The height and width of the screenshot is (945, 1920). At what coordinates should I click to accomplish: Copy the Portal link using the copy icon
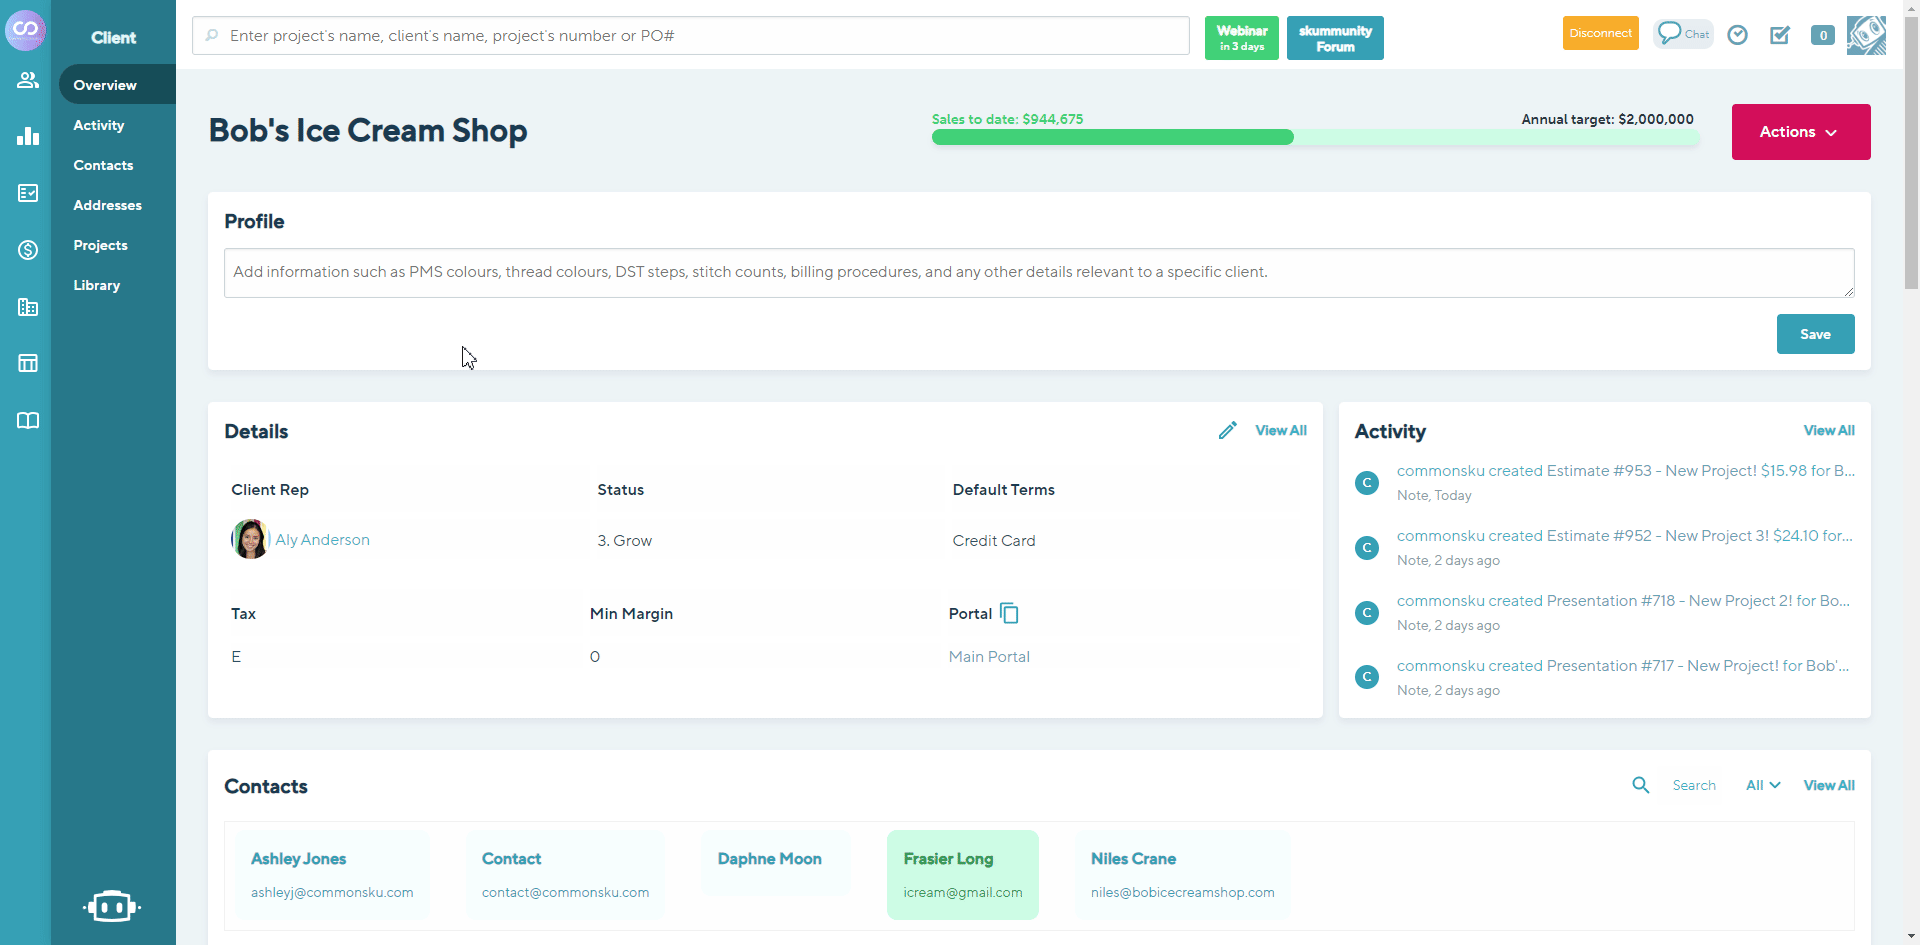pos(1009,612)
